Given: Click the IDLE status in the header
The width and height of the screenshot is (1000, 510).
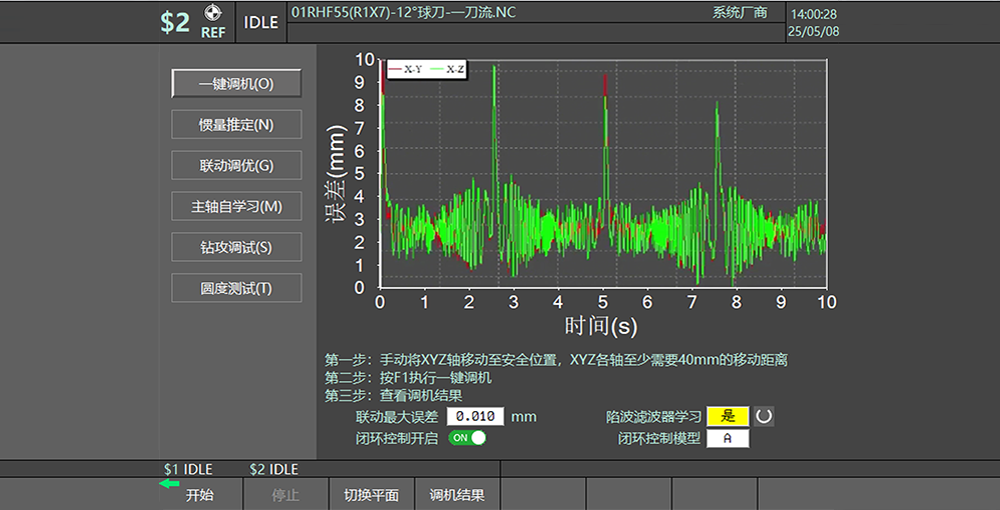Looking at the screenshot, I should 261,22.
